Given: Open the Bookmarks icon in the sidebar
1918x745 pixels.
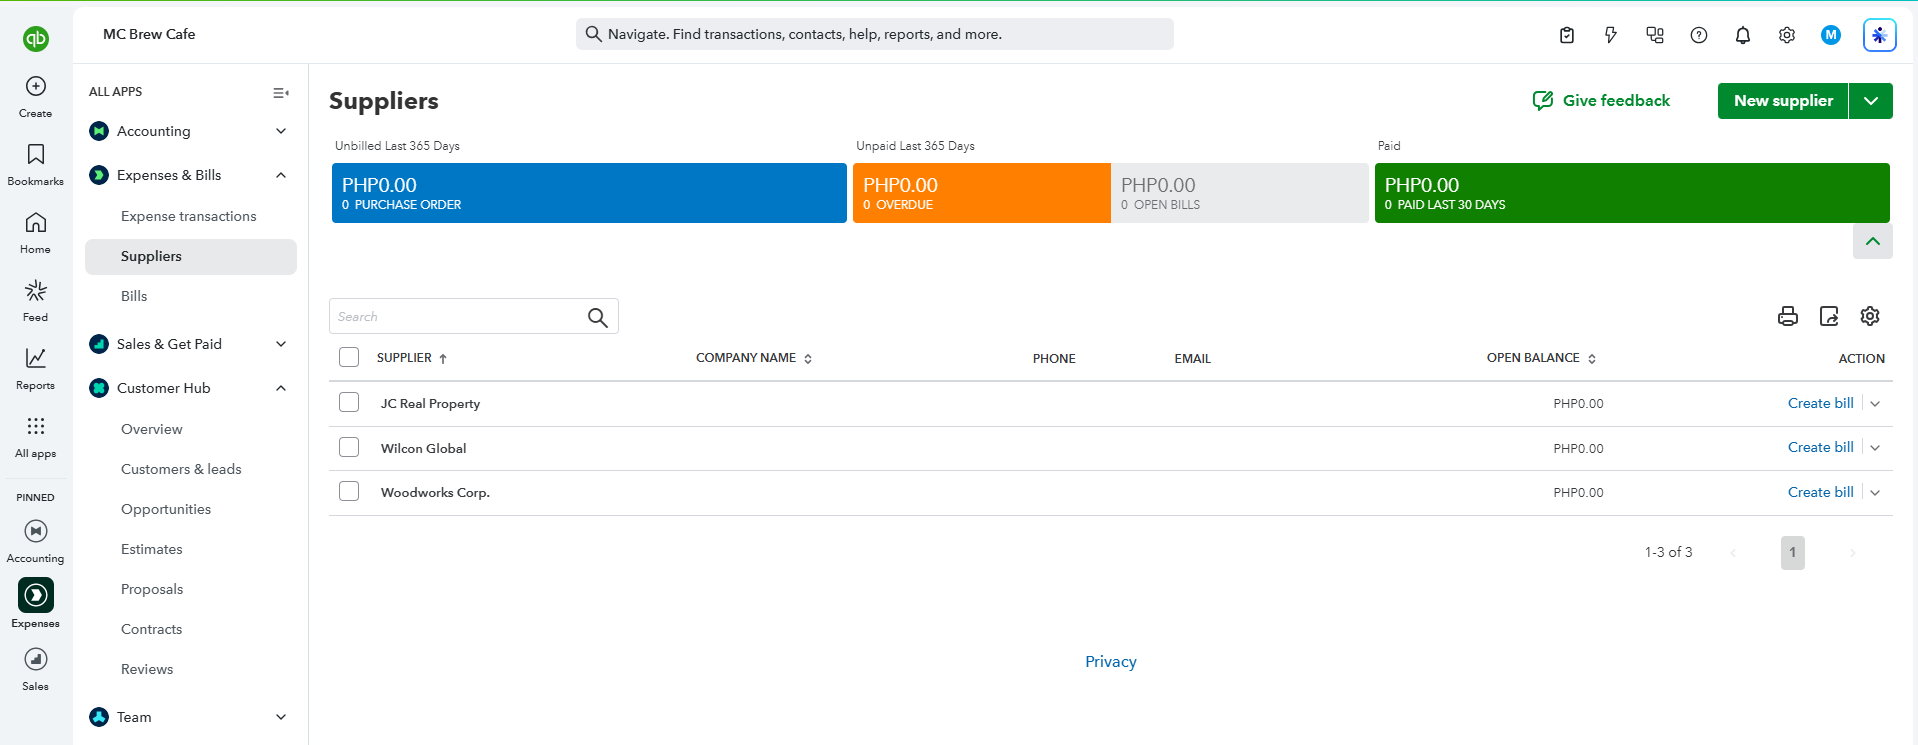Looking at the screenshot, I should pos(36,154).
